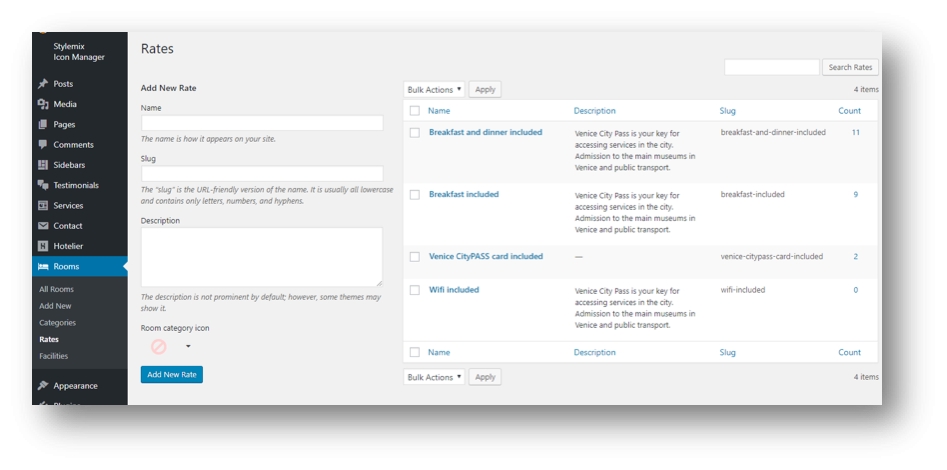Click the Hotelier icon in sidebar

(x=43, y=246)
